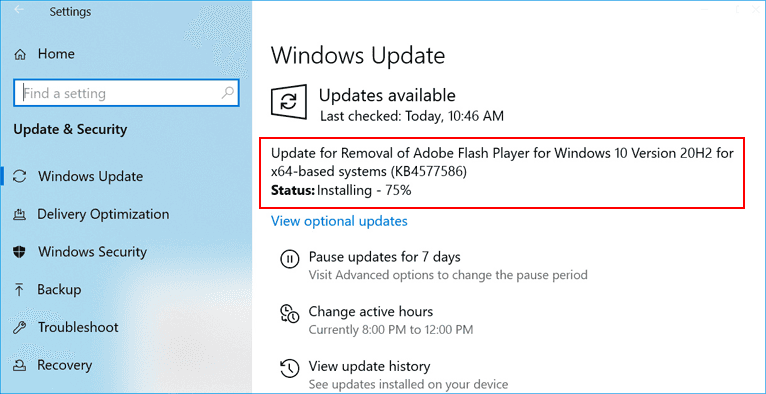
Task: Click the Backup upload arrow icon
Action: tap(20, 290)
